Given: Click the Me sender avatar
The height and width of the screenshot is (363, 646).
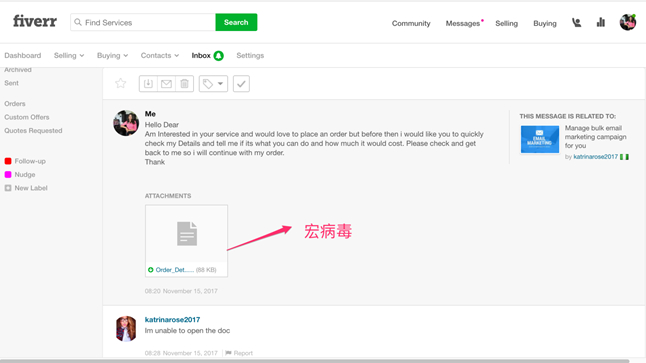Looking at the screenshot, I should pyautogui.click(x=126, y=123).
